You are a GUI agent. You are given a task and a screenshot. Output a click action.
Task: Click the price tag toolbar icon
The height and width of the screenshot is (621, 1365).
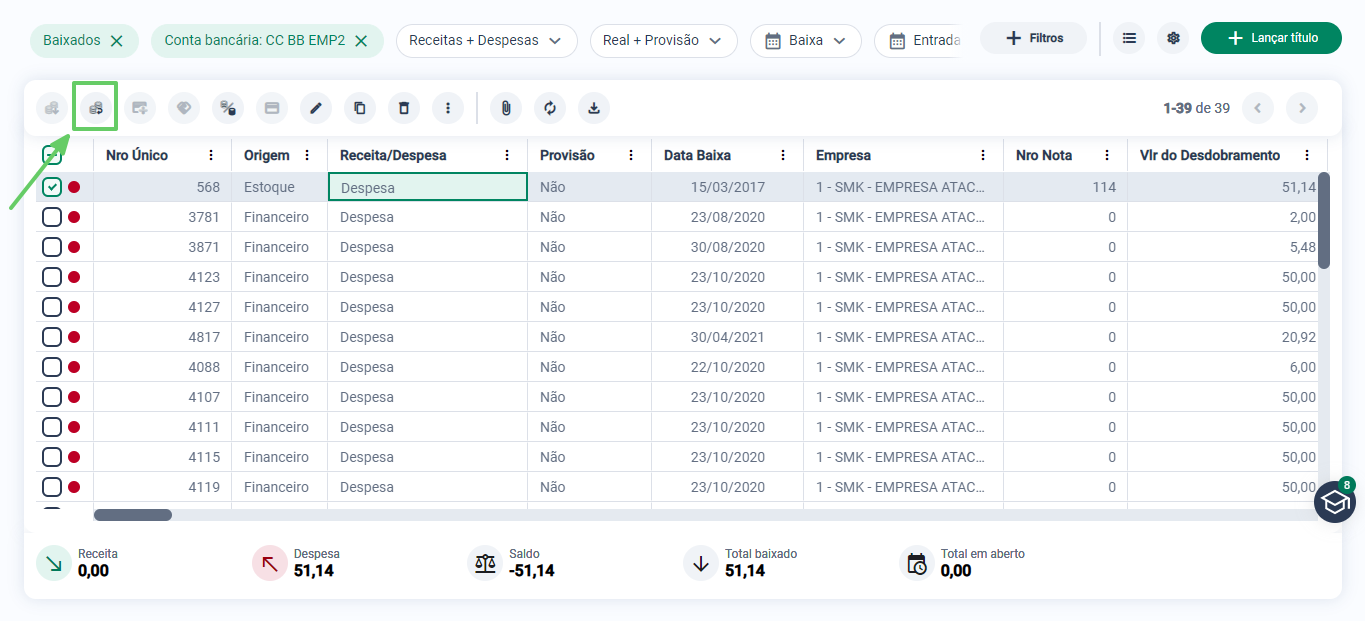click(184, 108)
